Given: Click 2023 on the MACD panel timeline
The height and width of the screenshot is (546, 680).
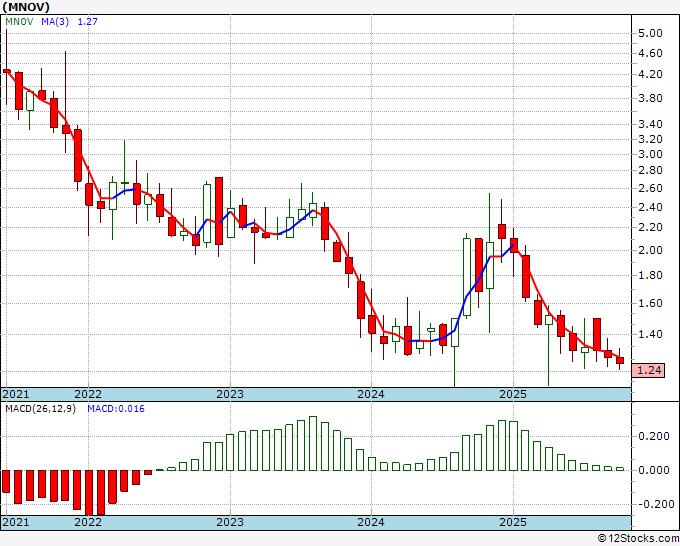Looking at the screenshot, I should tap(230, 523).
